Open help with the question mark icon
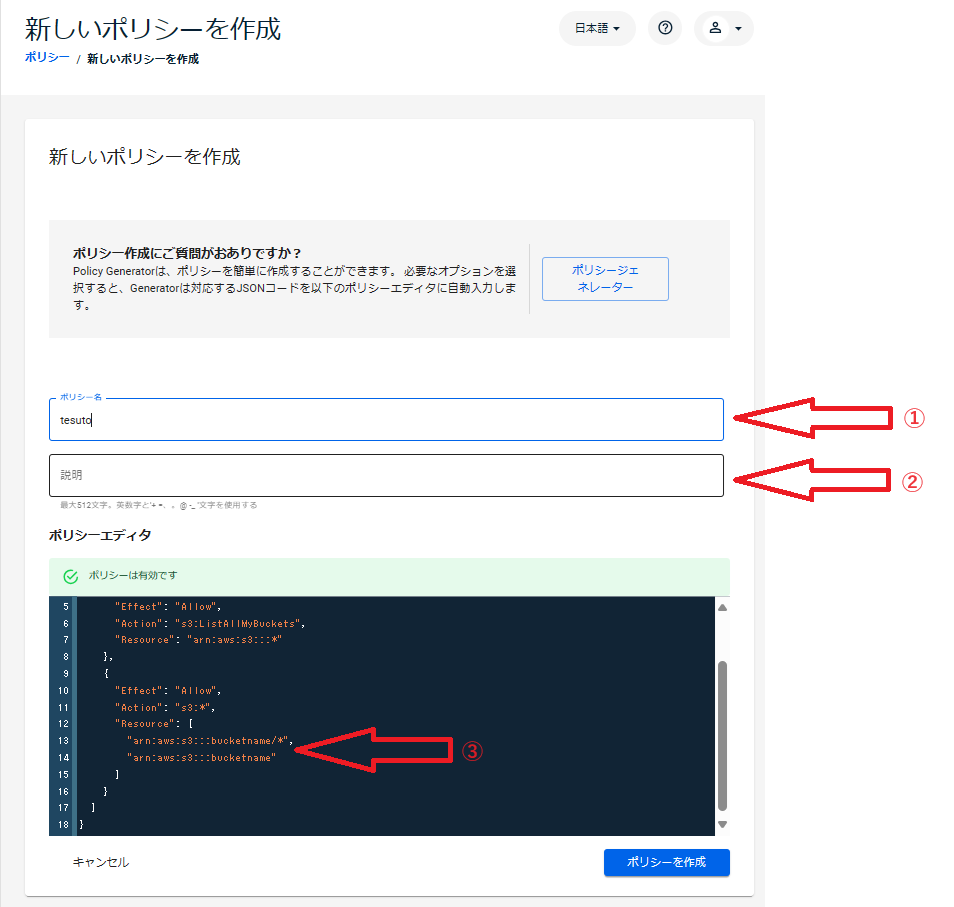This screenshot has height=907, width=954. click(665, 28)
